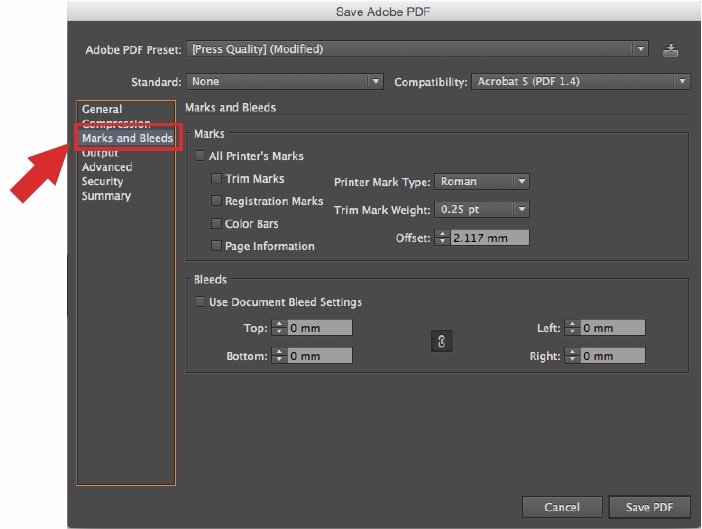Switch to the Output section

(x=100, y=153)
